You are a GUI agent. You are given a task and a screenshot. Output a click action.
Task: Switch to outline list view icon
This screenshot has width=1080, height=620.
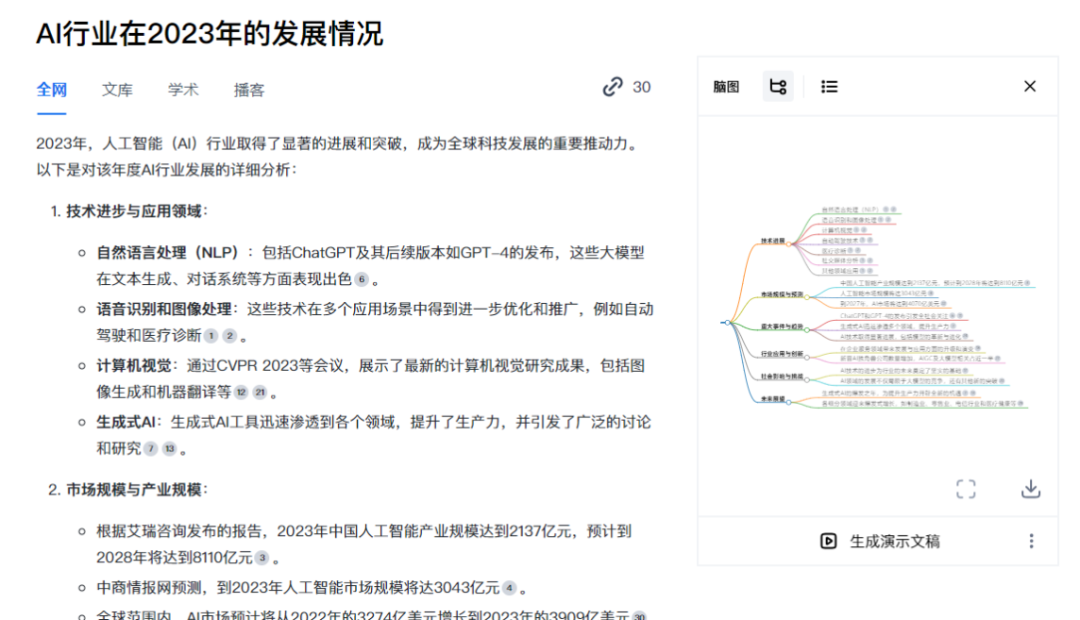(829, 87)
